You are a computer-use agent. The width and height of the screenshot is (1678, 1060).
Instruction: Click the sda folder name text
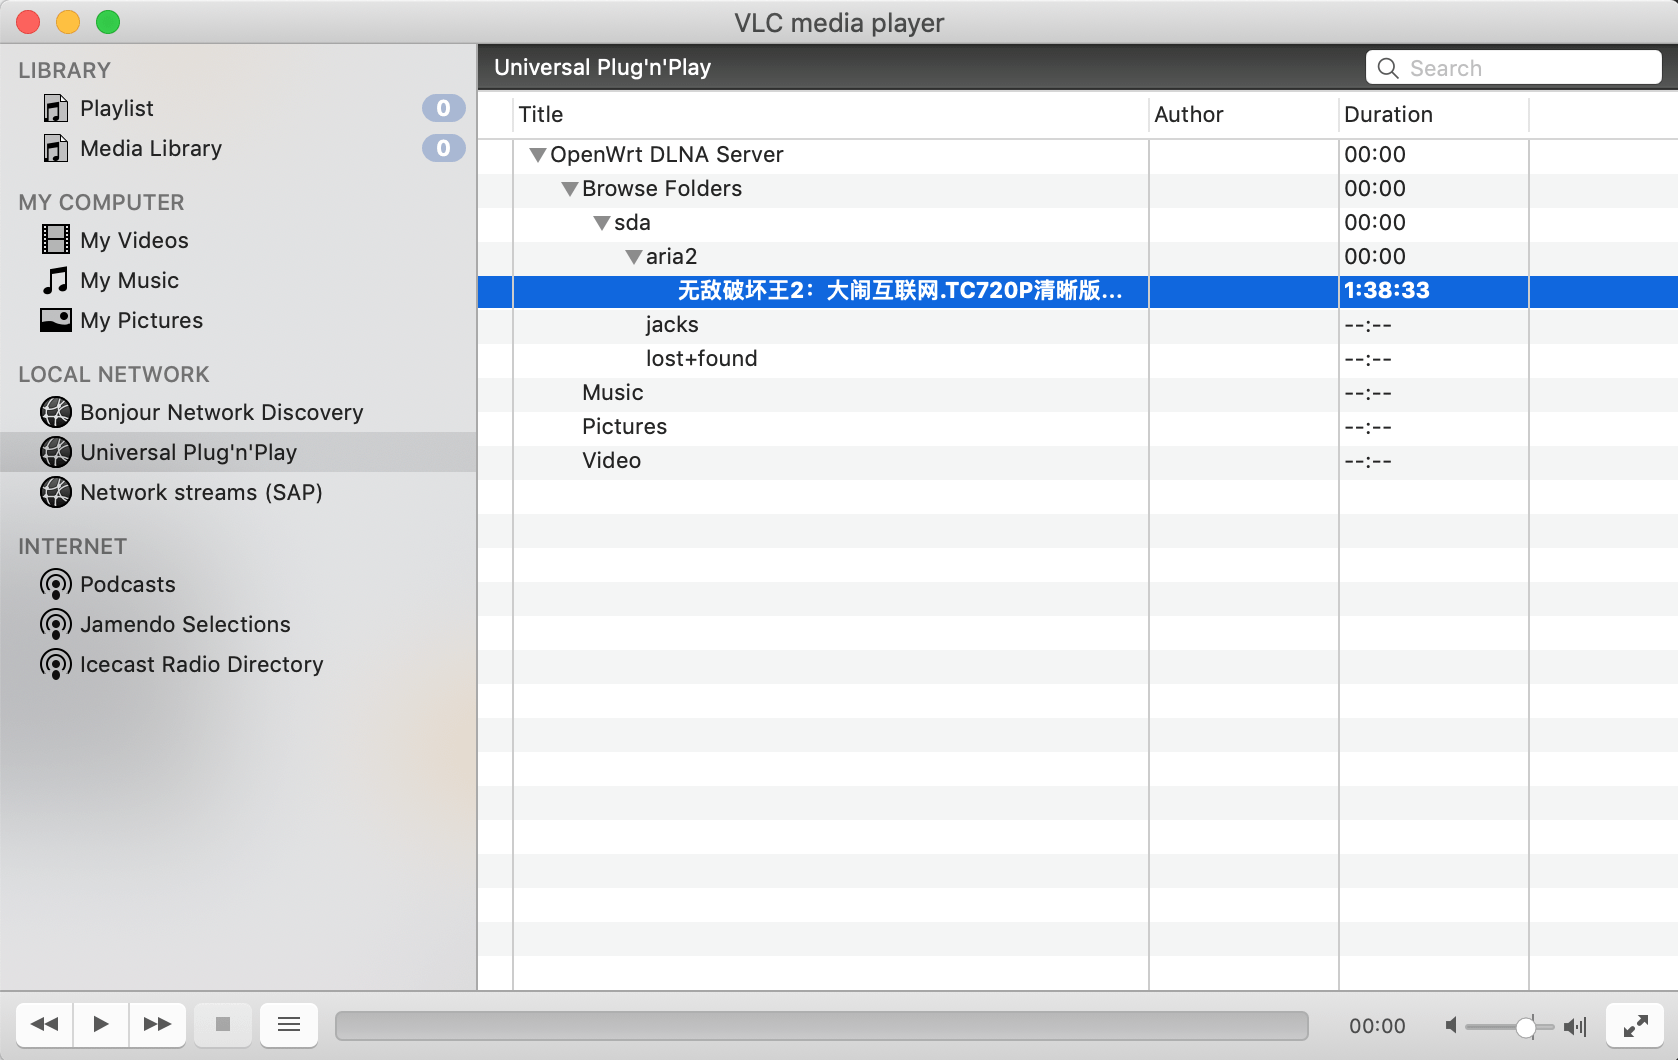point(632,223)
